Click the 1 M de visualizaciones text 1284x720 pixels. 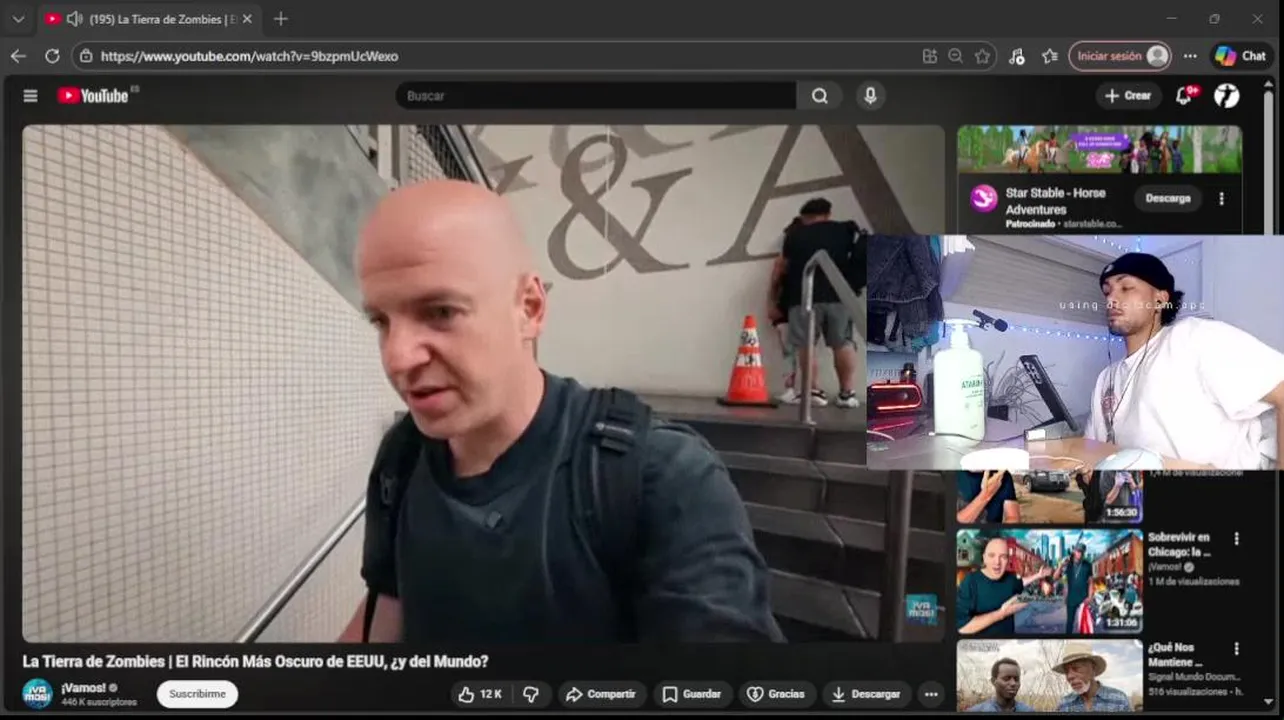click(1193, 581)
